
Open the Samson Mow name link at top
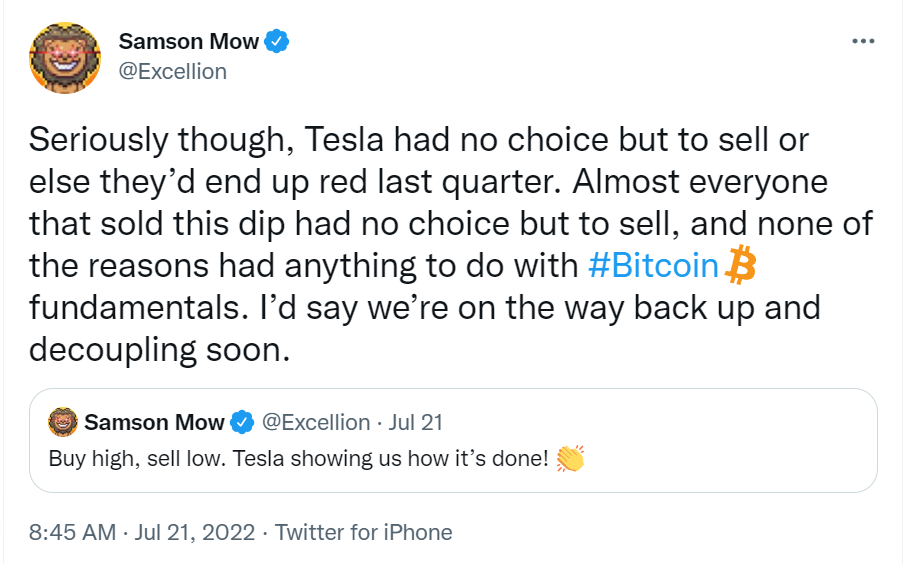(188, 42)
